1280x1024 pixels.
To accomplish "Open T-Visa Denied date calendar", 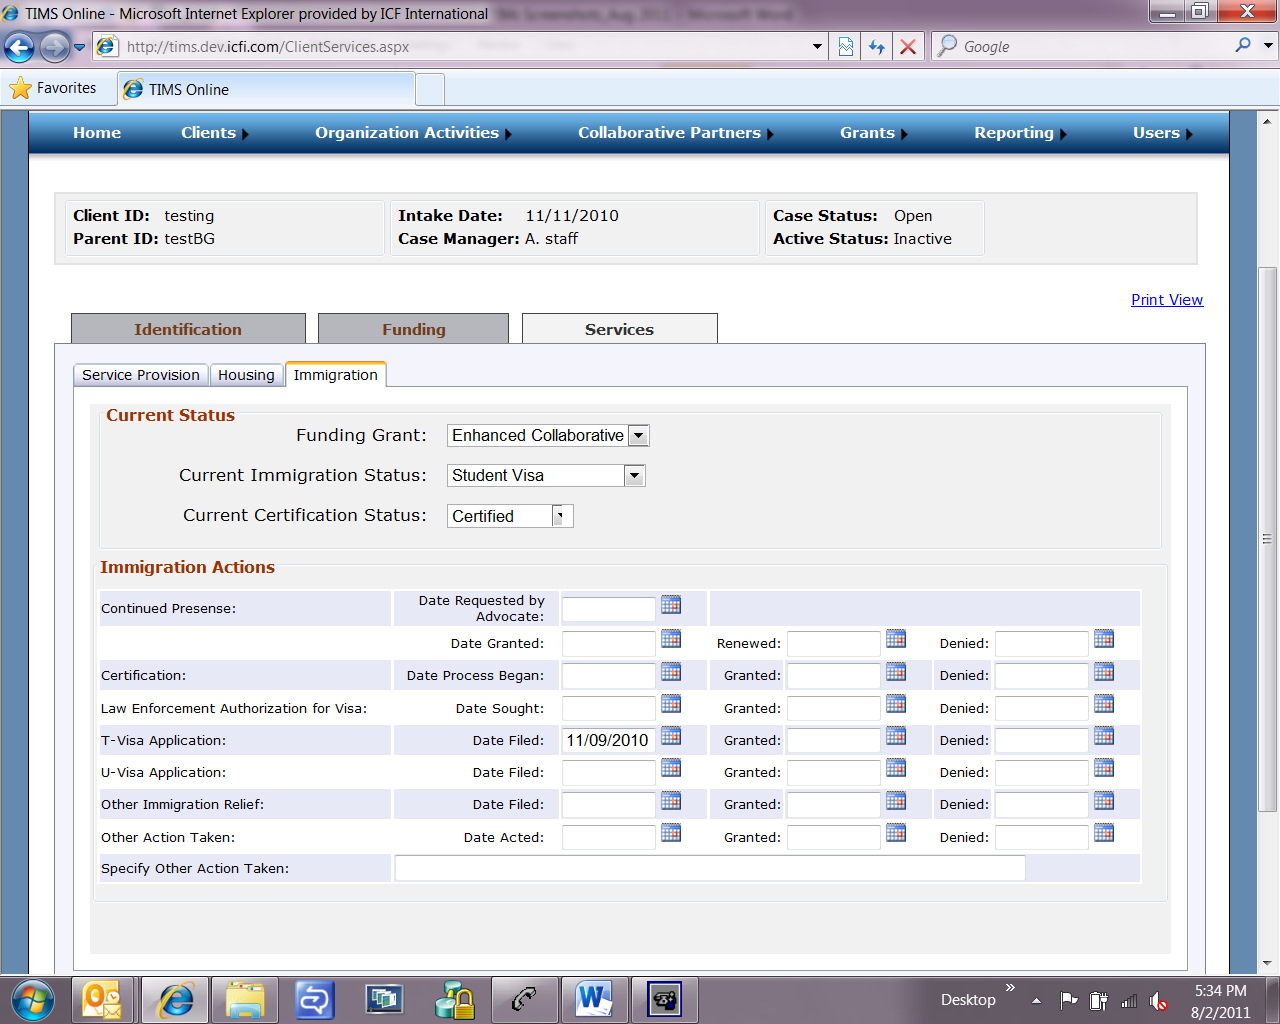I will [x=1104, y=736].
